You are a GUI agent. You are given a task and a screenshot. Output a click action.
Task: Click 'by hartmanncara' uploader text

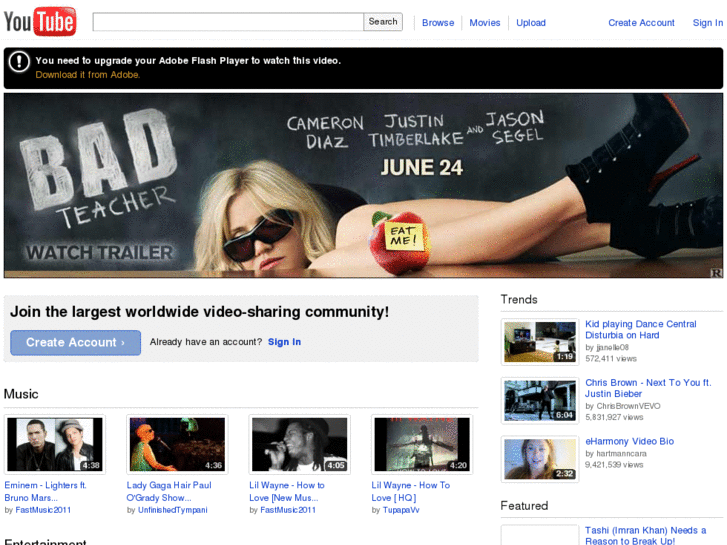click(x=616, y=454)
